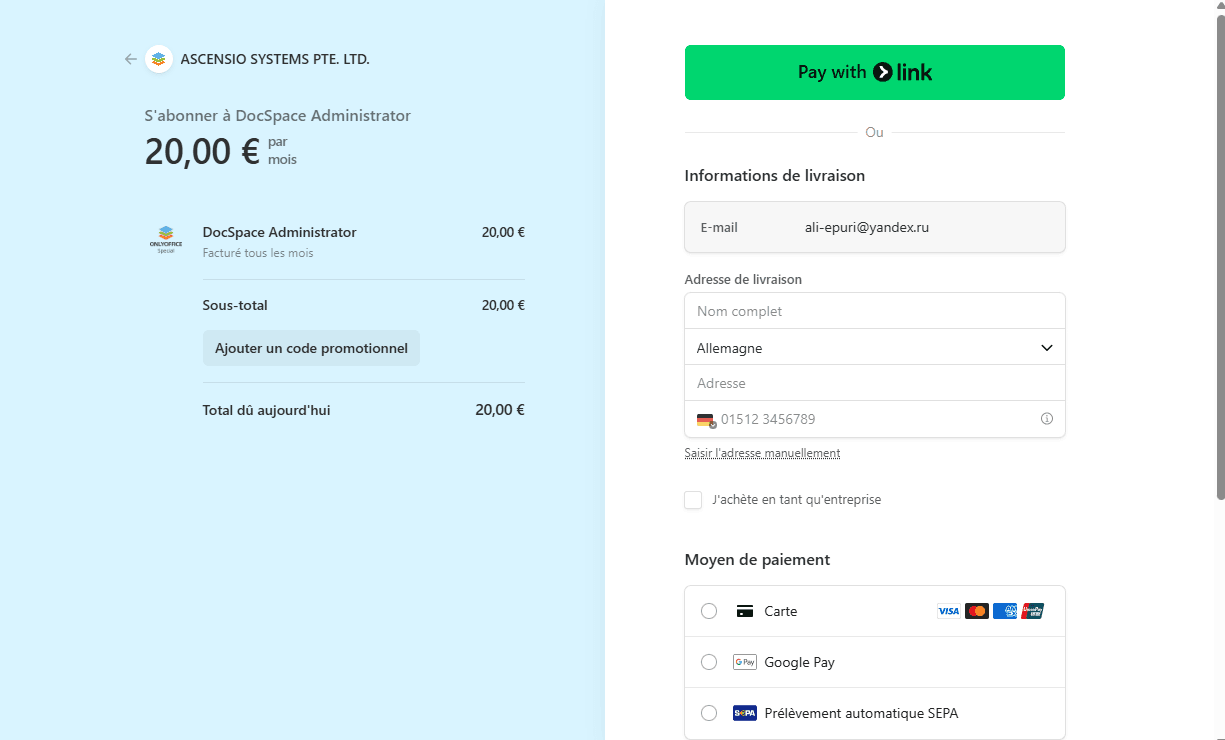Click the UnionPay icon
Screen dimensions: 1225x740
pyautogui.click(x=1032, y=610)
